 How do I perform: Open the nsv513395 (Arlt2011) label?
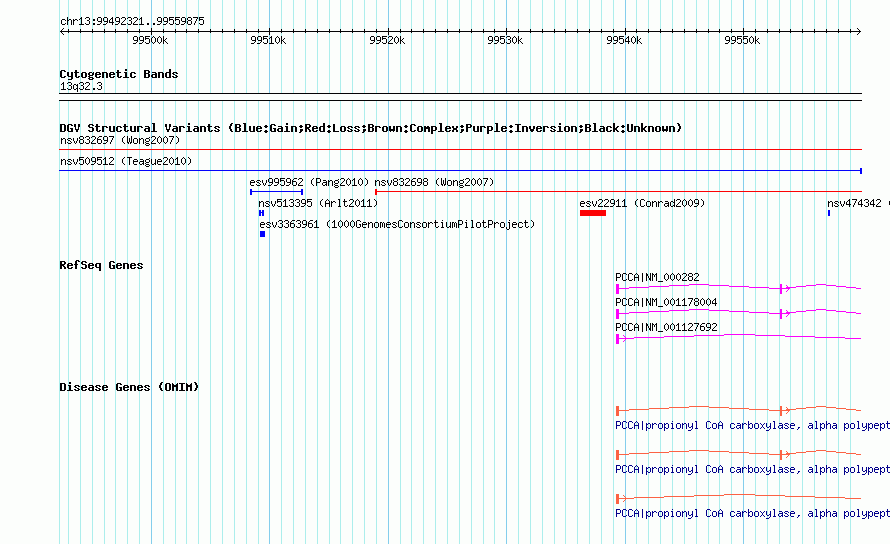tap(318, 203)
